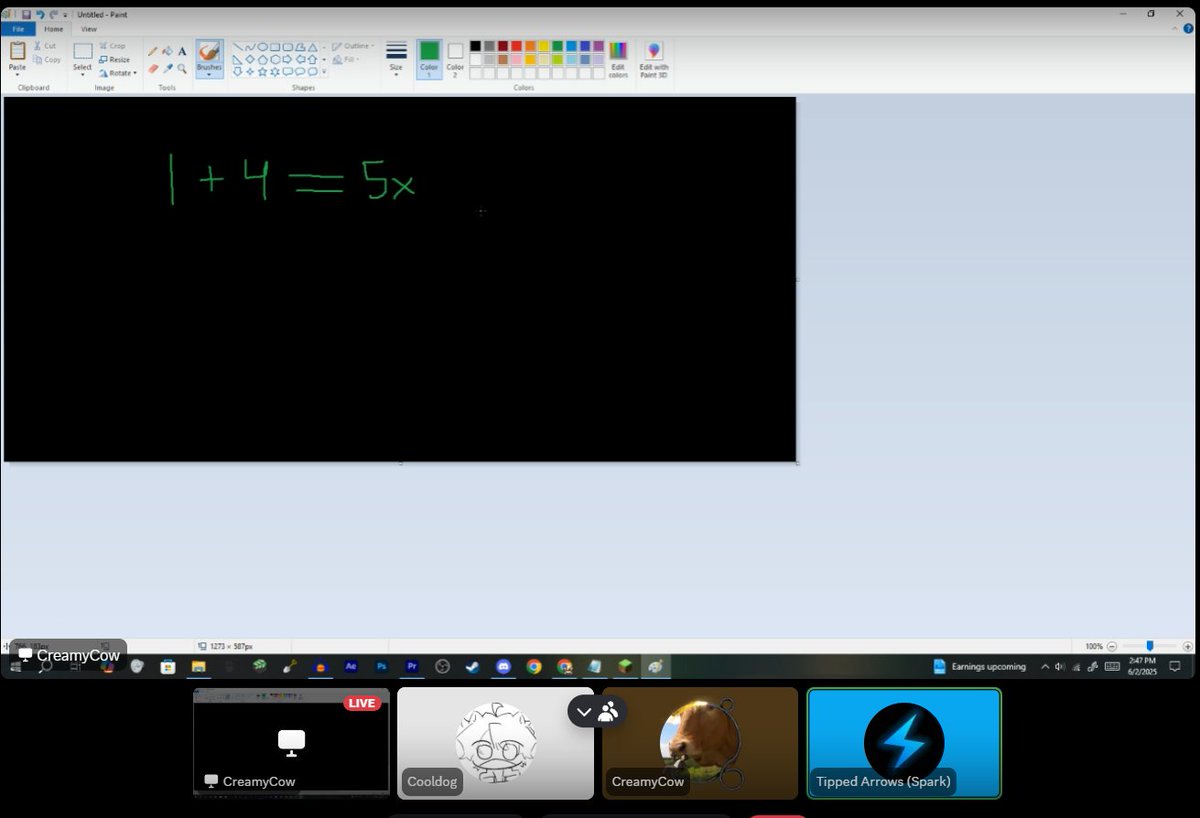Select the Magnifier tool
This screenshot has height=818, width=1200.
(x=182, y=69)
